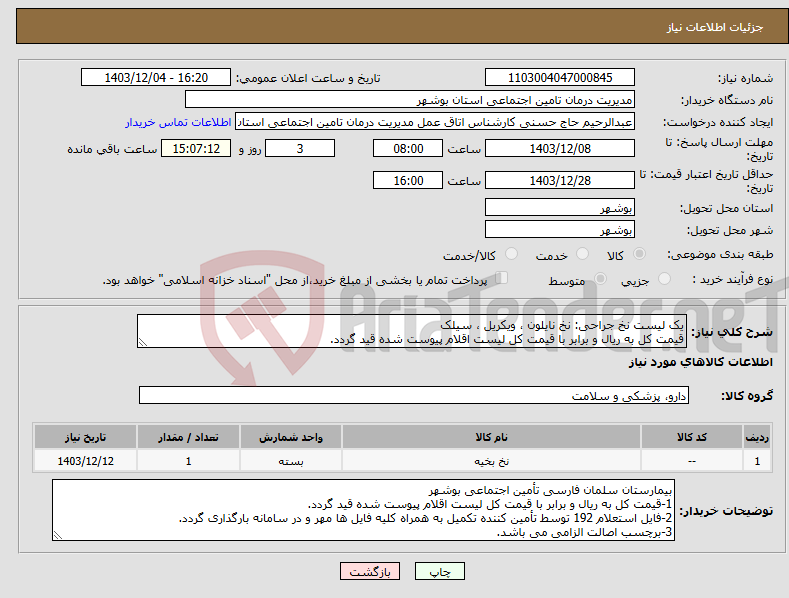Open اطلاعات تماس خریدار contact link
This screenshot has width=789, height=598.
(178, 122)
